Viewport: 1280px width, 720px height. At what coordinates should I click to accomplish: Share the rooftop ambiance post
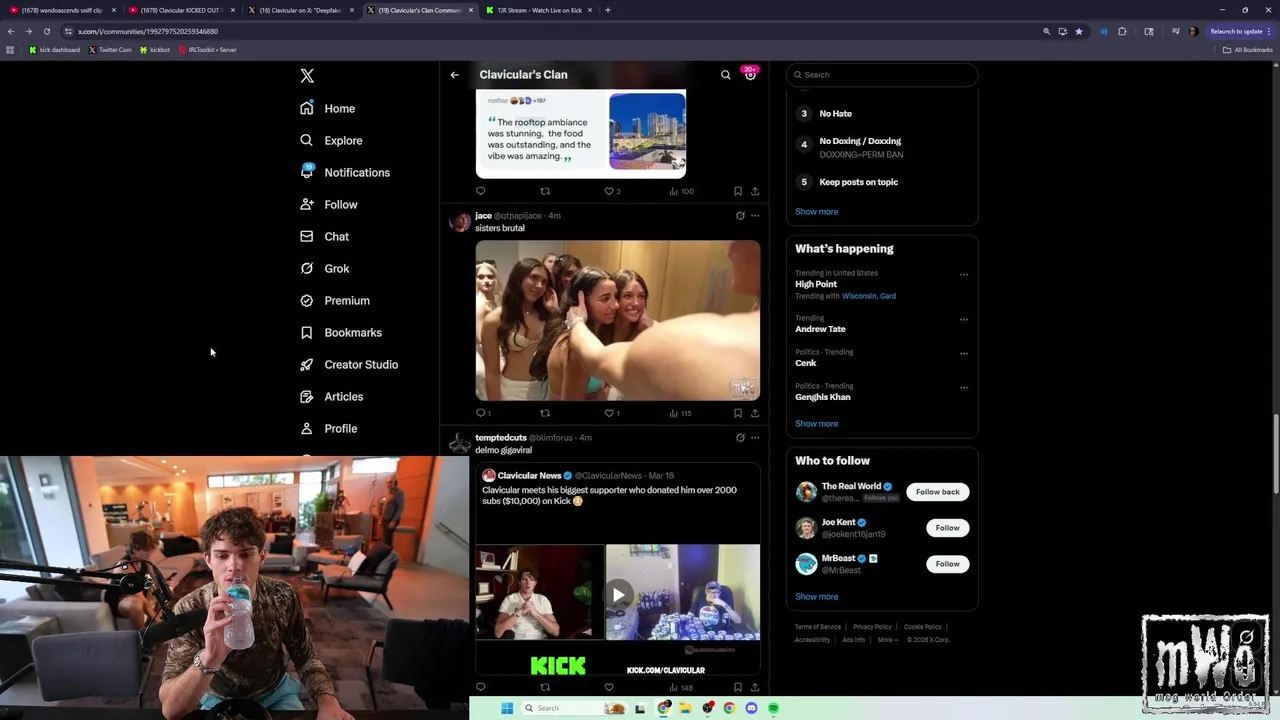pos(755,191)
